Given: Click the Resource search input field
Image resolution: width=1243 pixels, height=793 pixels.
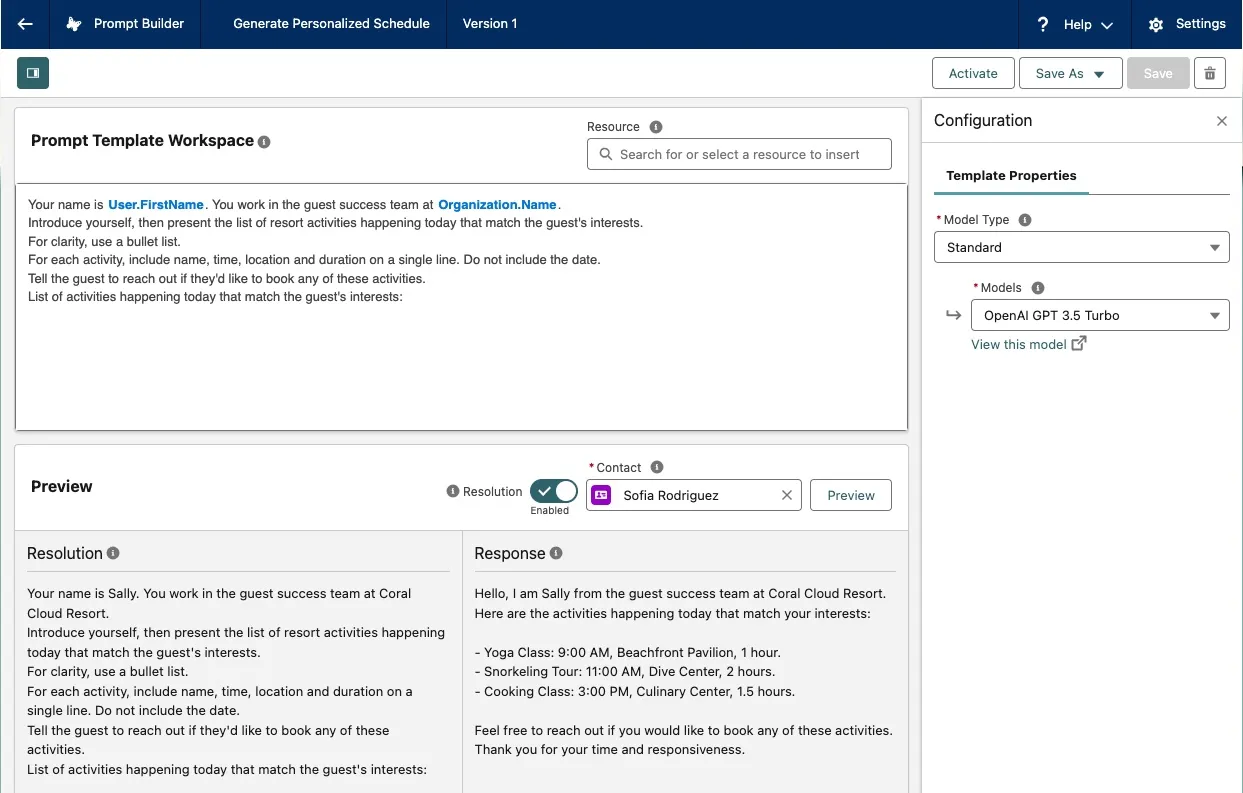Looking at the screenshot, I should click(x=739, y=154).
